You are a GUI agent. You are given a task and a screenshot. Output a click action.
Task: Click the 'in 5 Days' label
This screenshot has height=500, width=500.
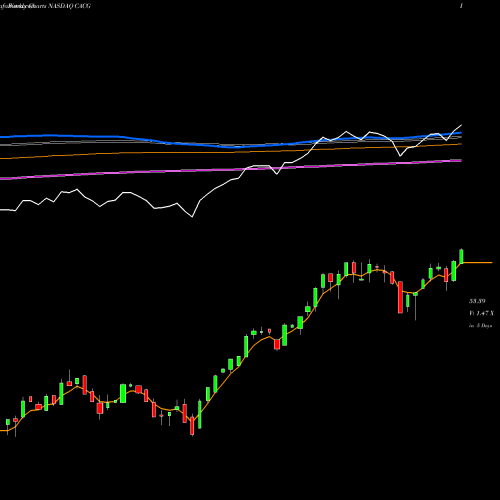480,325
